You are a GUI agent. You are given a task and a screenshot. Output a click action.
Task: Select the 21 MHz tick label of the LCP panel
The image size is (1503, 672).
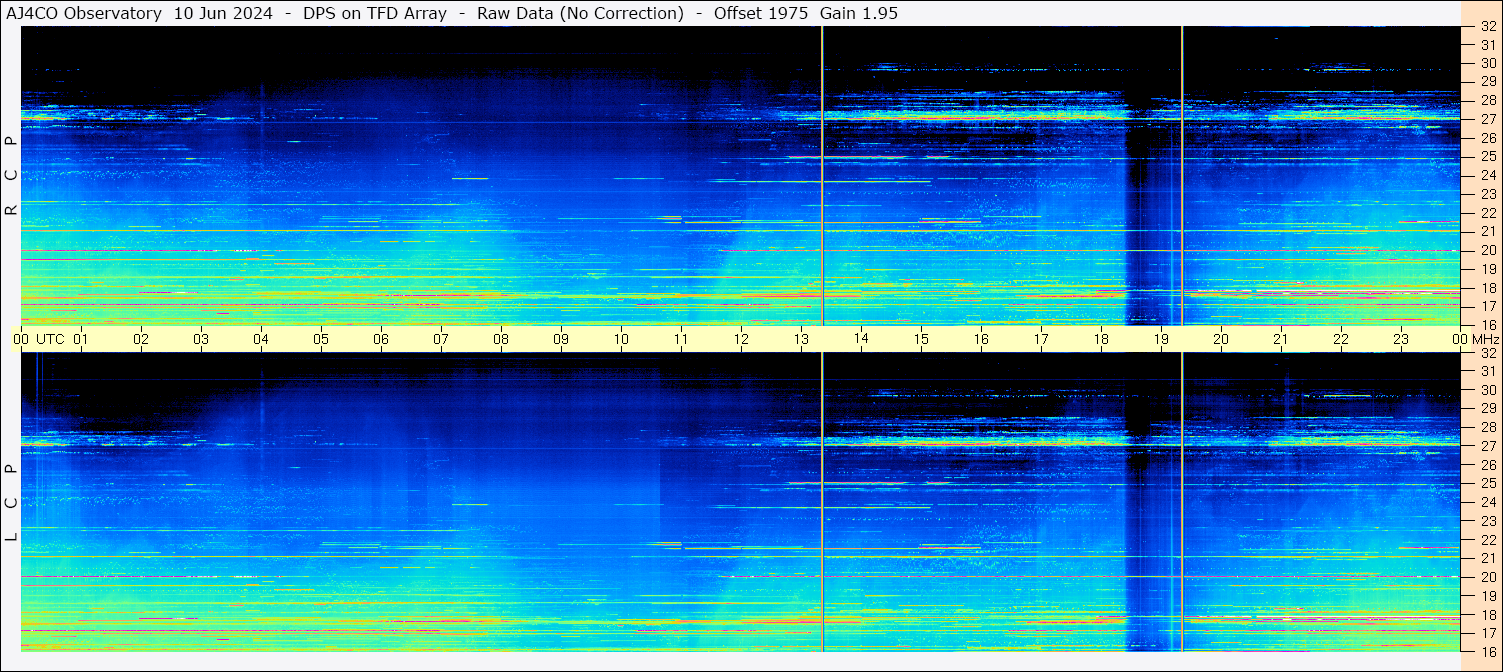click(1488, 558)
